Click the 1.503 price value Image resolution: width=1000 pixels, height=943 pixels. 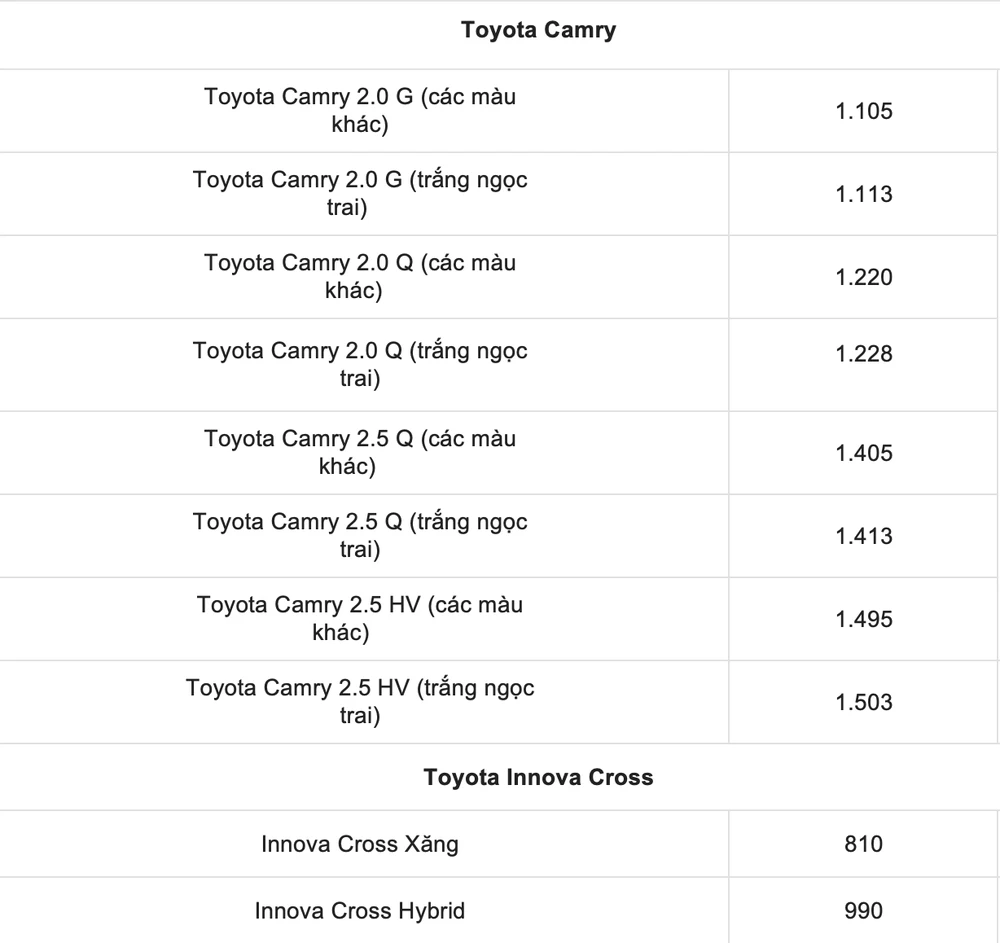864,702
